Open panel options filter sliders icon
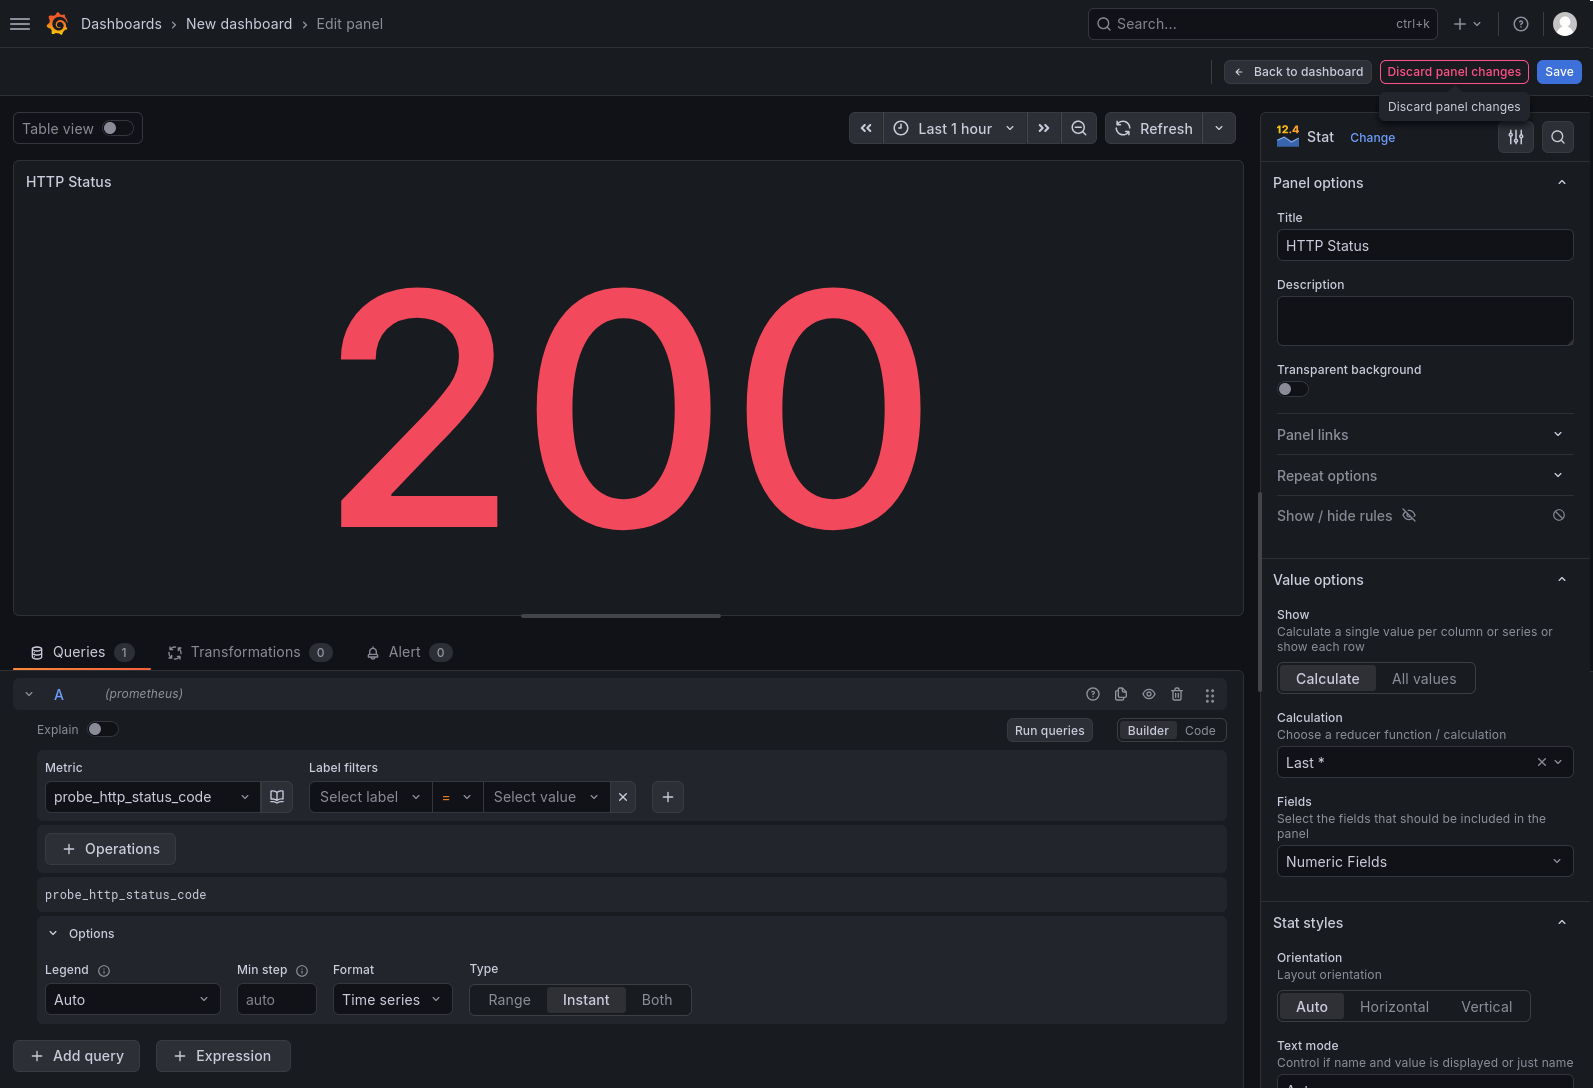The width and height of the screenshot is (1593, 1088). pyautogui.click(x=1516, y=137)
